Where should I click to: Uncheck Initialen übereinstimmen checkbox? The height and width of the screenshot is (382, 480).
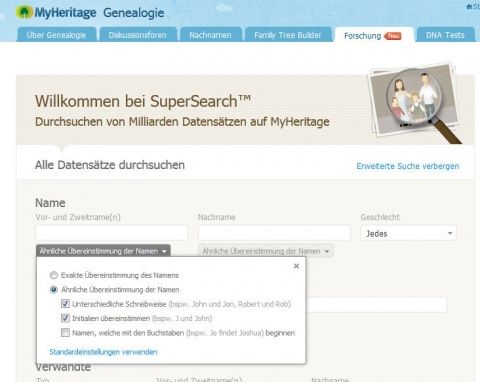point(65,318)
